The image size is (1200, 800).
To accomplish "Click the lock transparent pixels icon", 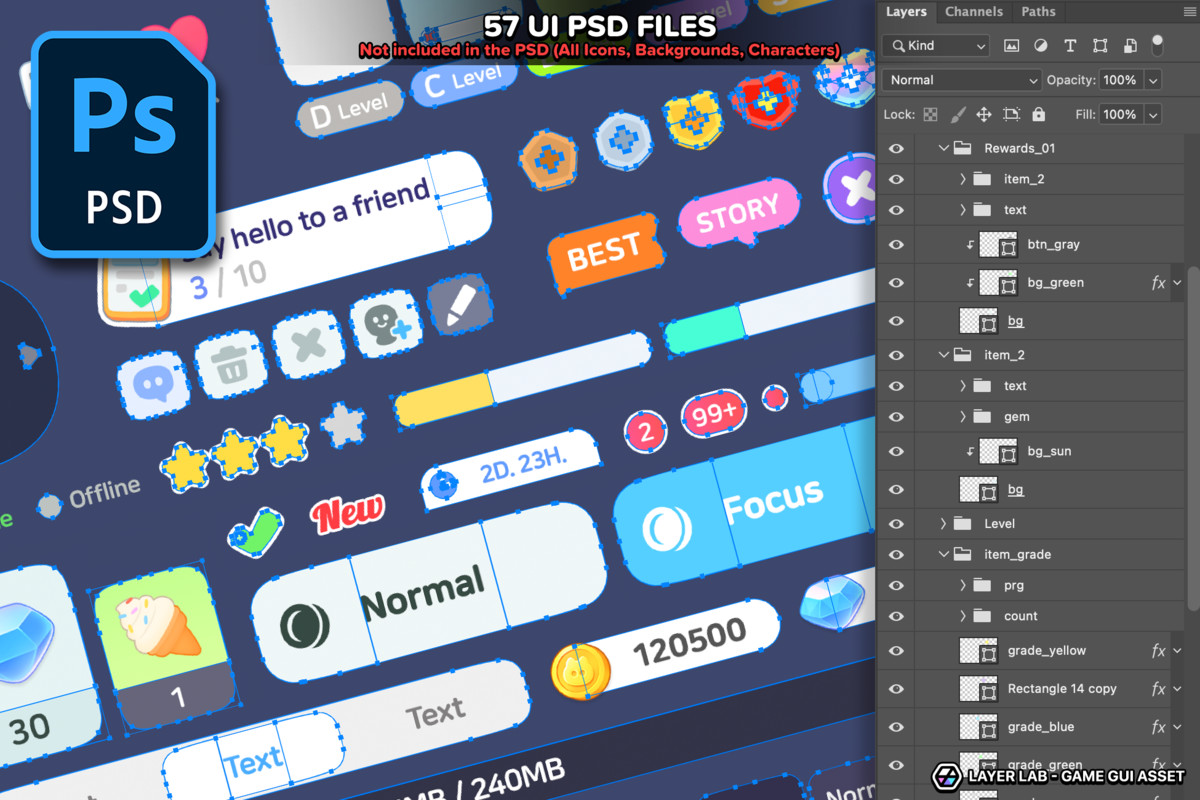I will click(x=931, y=114).
